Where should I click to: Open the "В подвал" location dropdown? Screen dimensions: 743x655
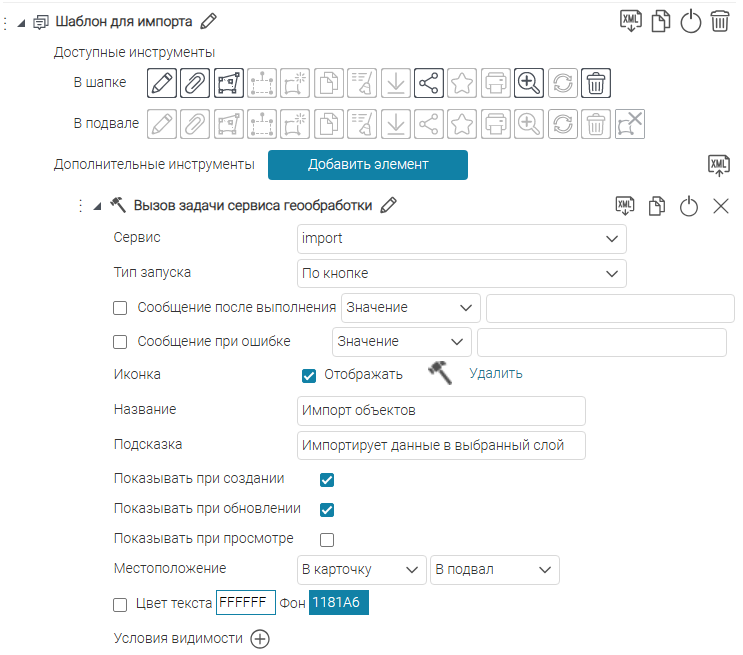coord(494,570)
